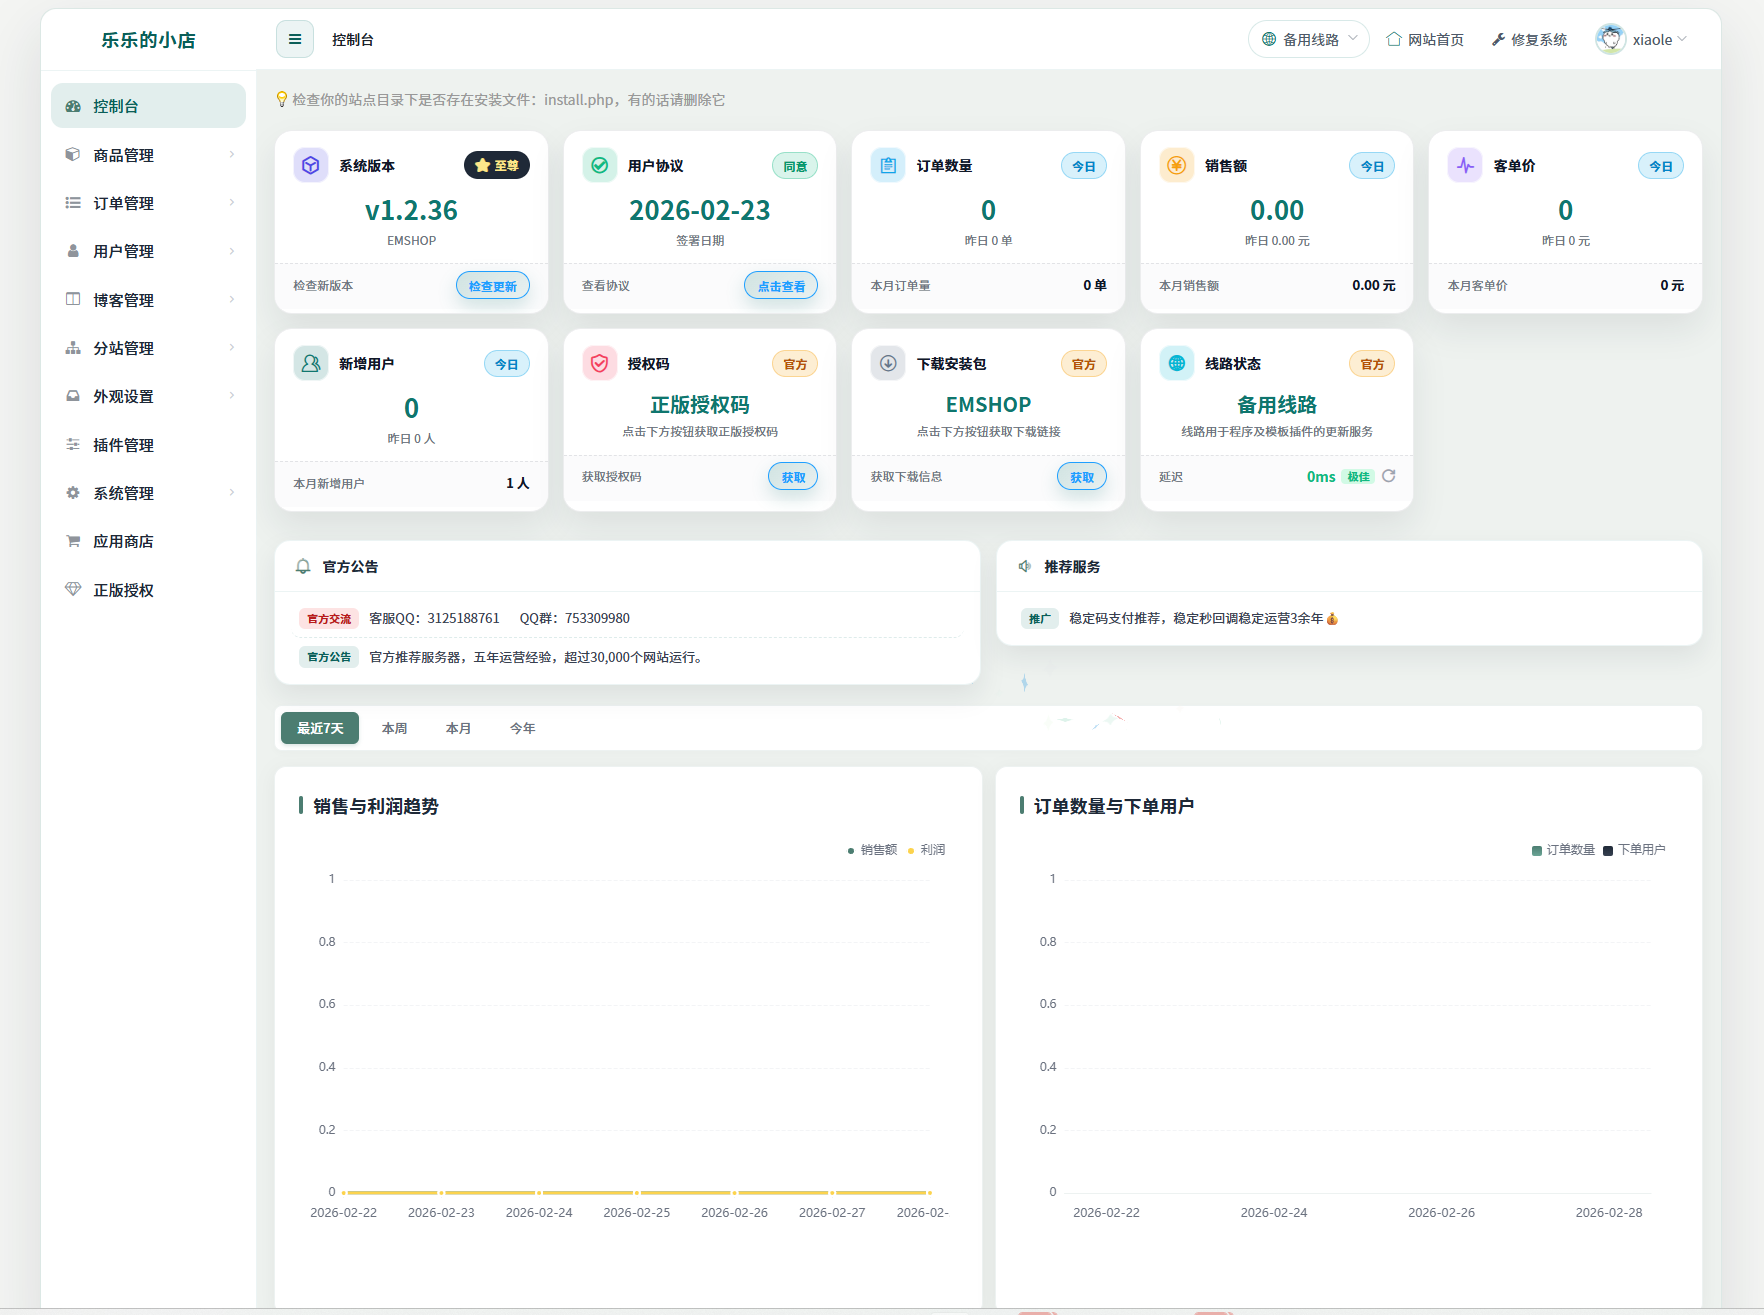Open 商品管理 from the sidebar

[124, 154]
